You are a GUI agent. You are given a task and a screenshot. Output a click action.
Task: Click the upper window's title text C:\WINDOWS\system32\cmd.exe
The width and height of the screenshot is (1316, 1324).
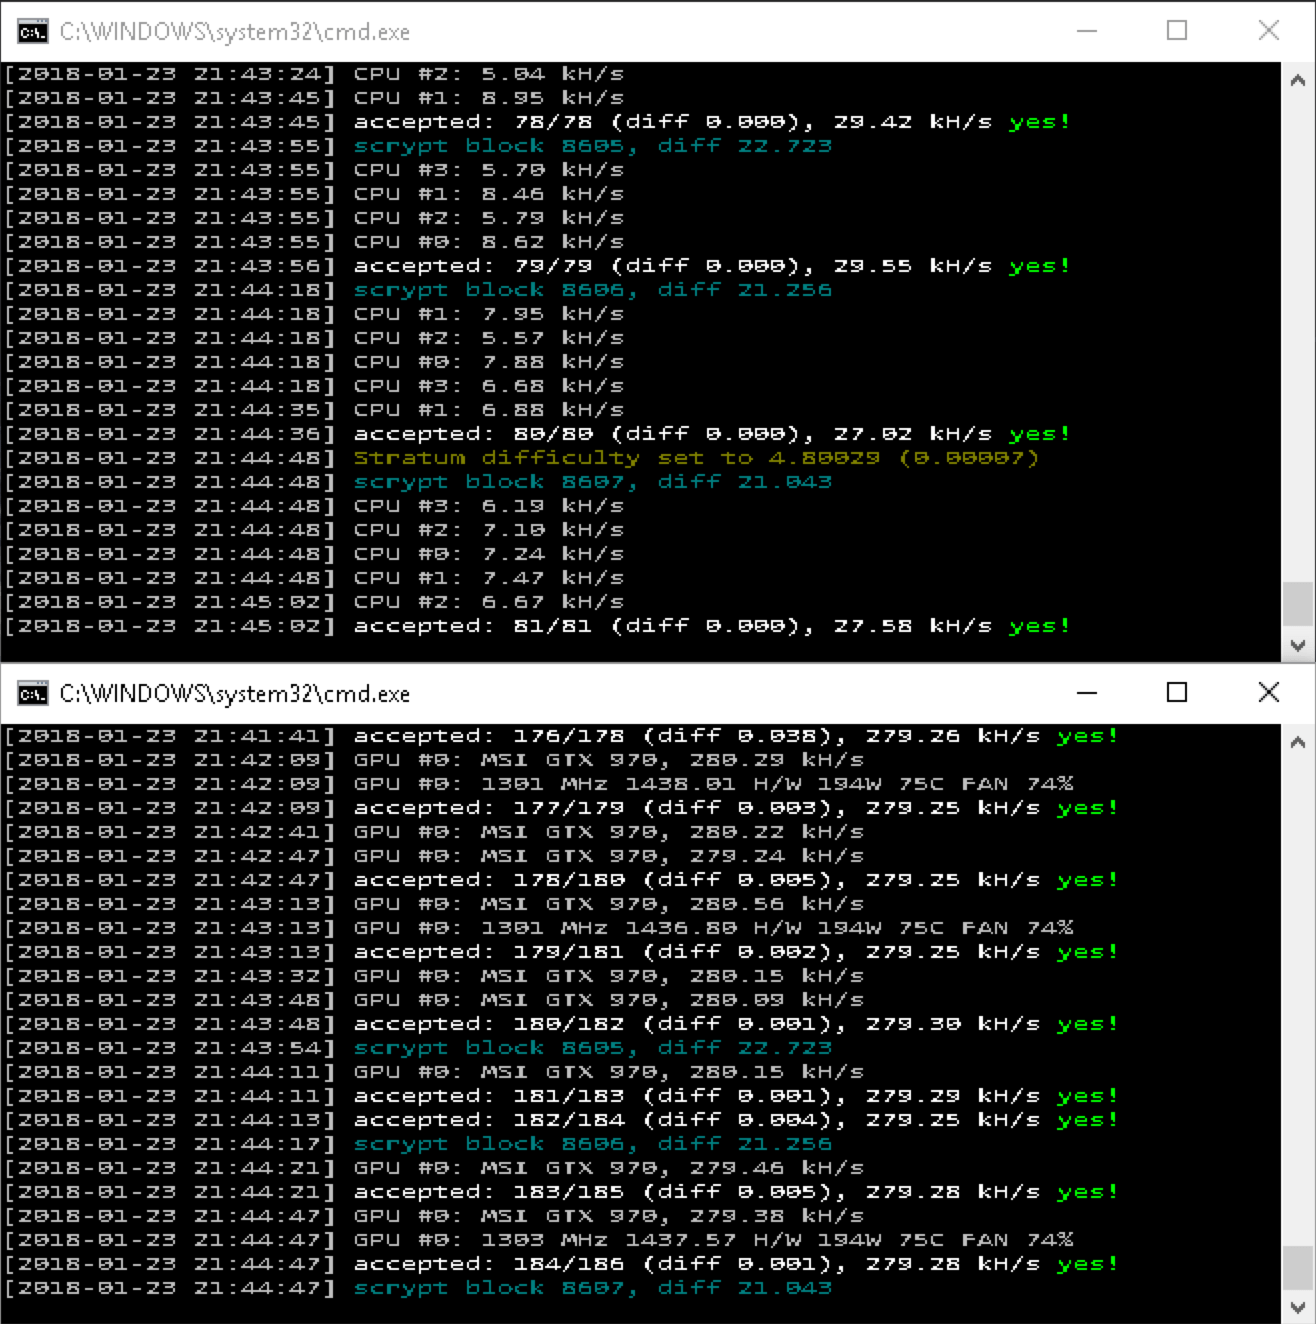click(x=235, y=32)
